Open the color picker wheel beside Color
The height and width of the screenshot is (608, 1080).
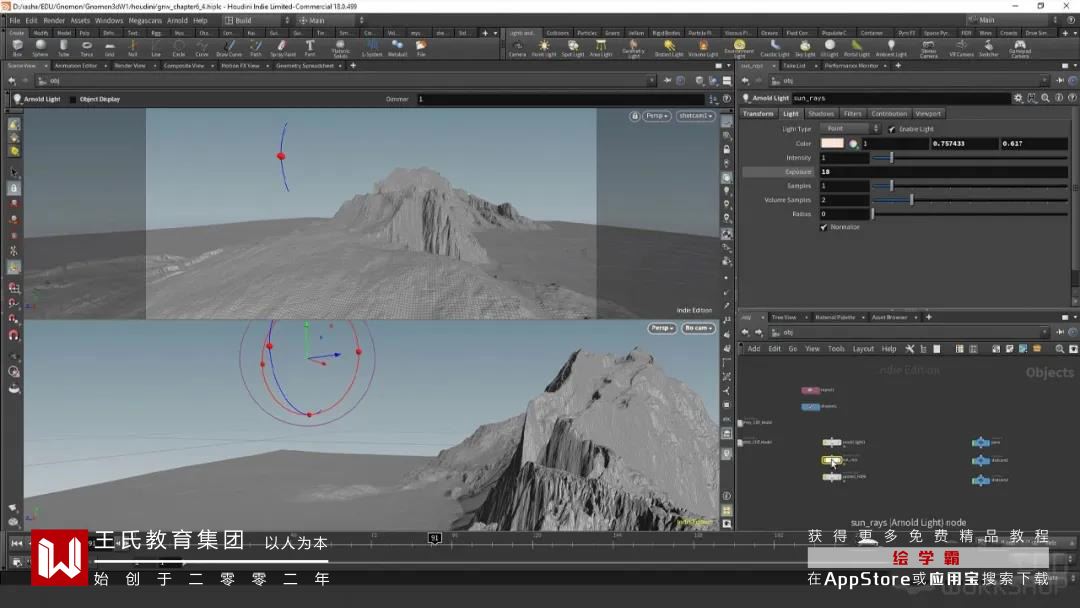[853, 143]
